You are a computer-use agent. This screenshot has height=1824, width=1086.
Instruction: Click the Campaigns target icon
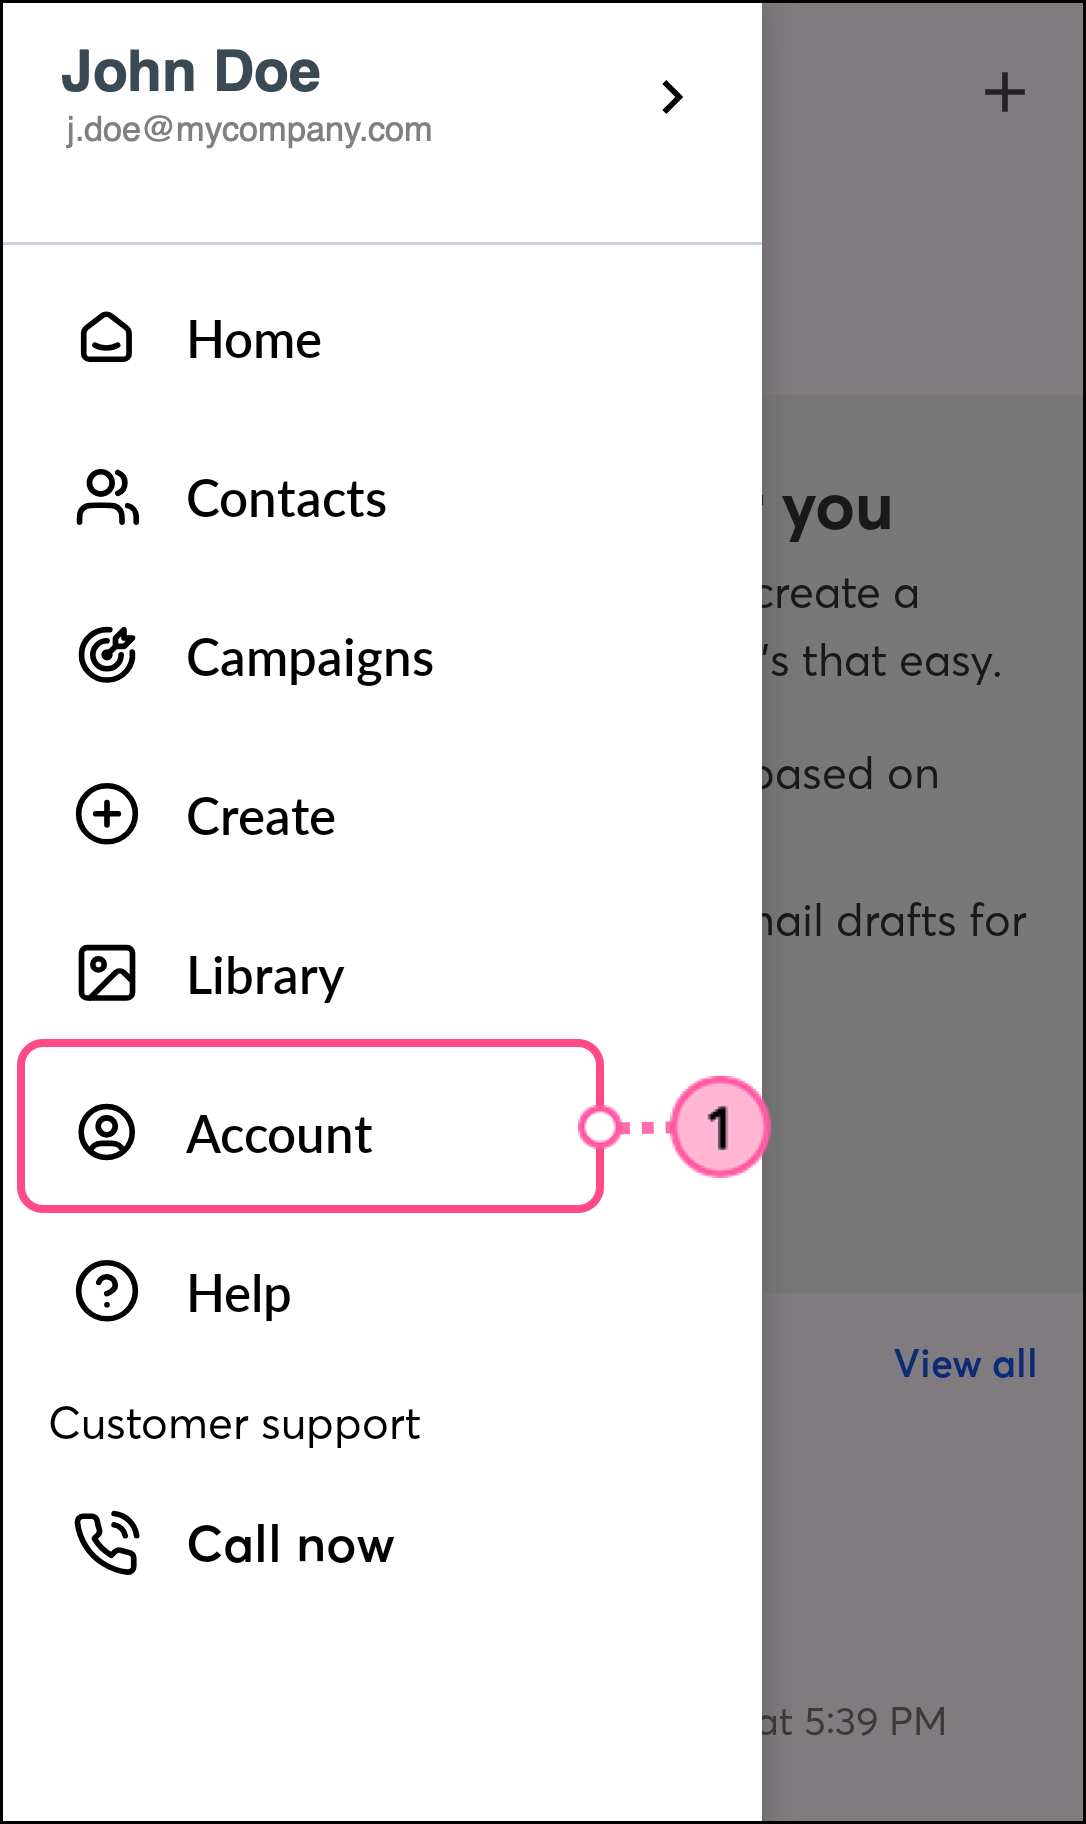tap(107, 656)
